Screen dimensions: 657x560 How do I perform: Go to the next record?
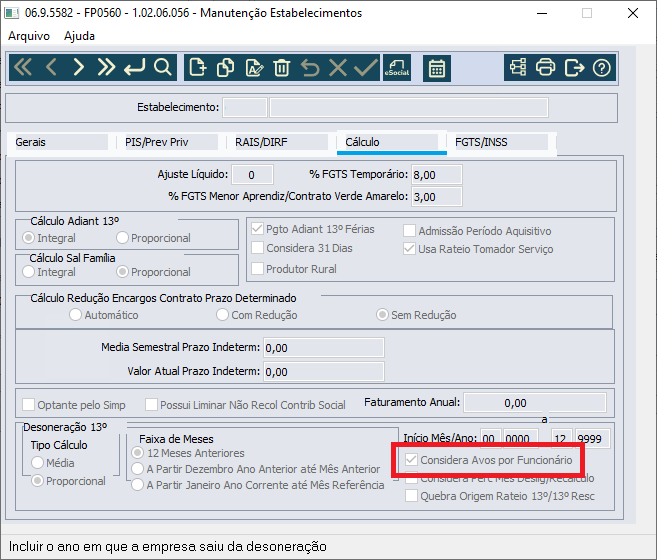(x=78, y=67)
